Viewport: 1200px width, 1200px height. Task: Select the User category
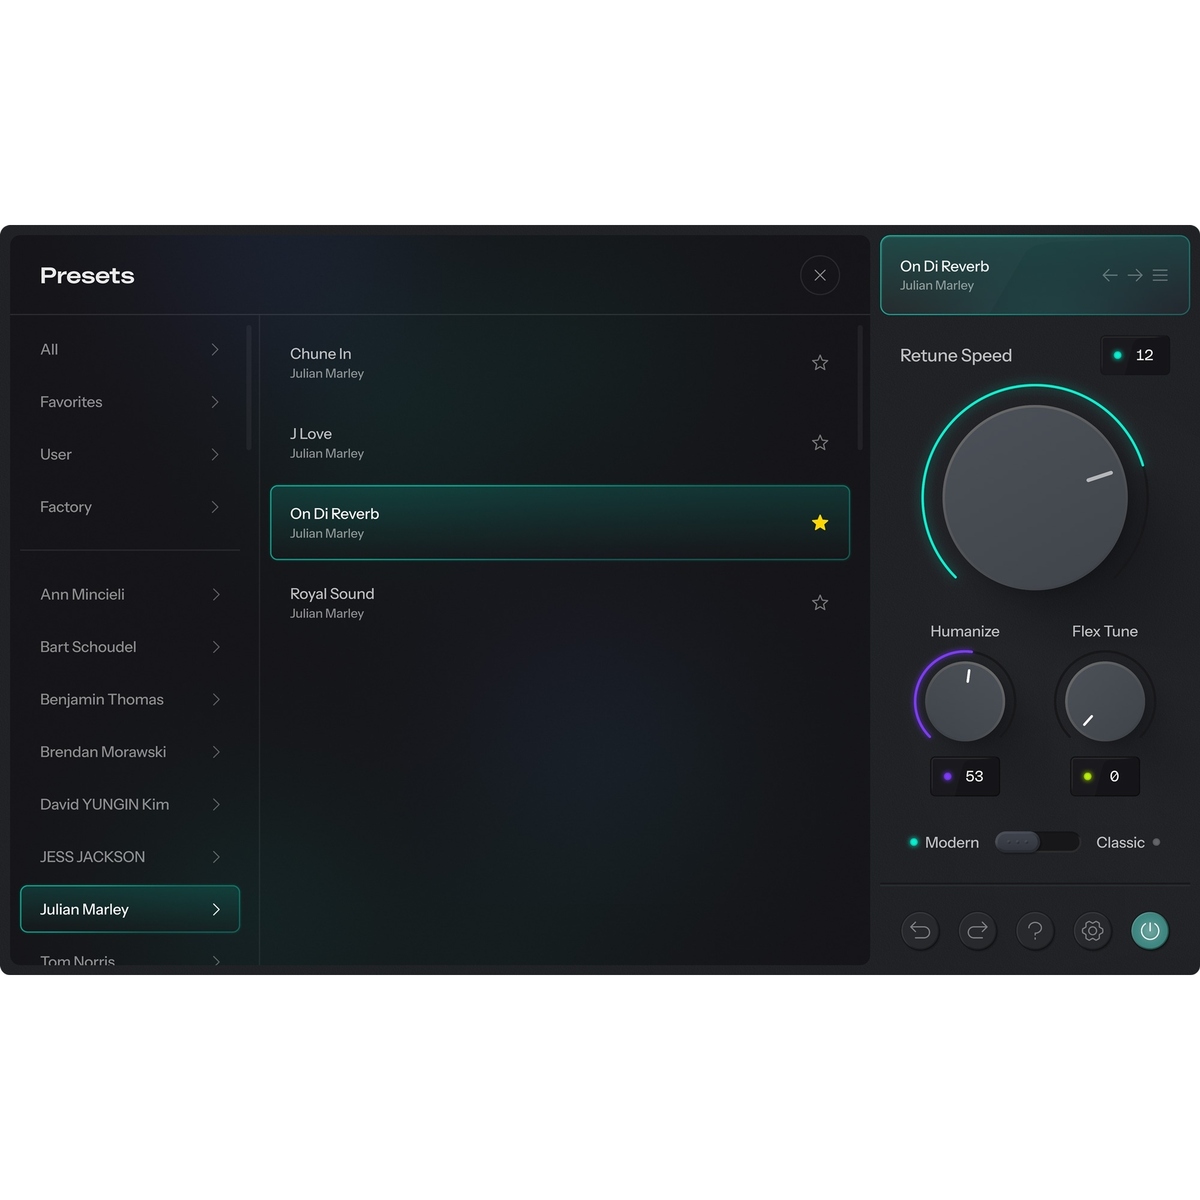130,454
